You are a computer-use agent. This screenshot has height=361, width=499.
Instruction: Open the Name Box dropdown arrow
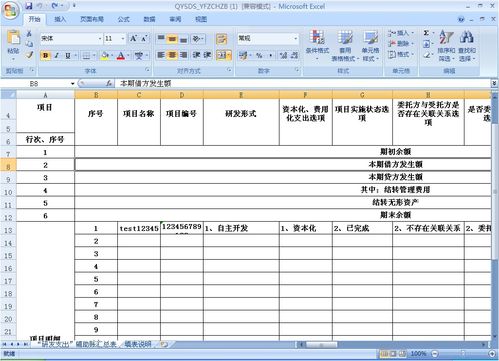pyautogui.click(x=72, y=84)
